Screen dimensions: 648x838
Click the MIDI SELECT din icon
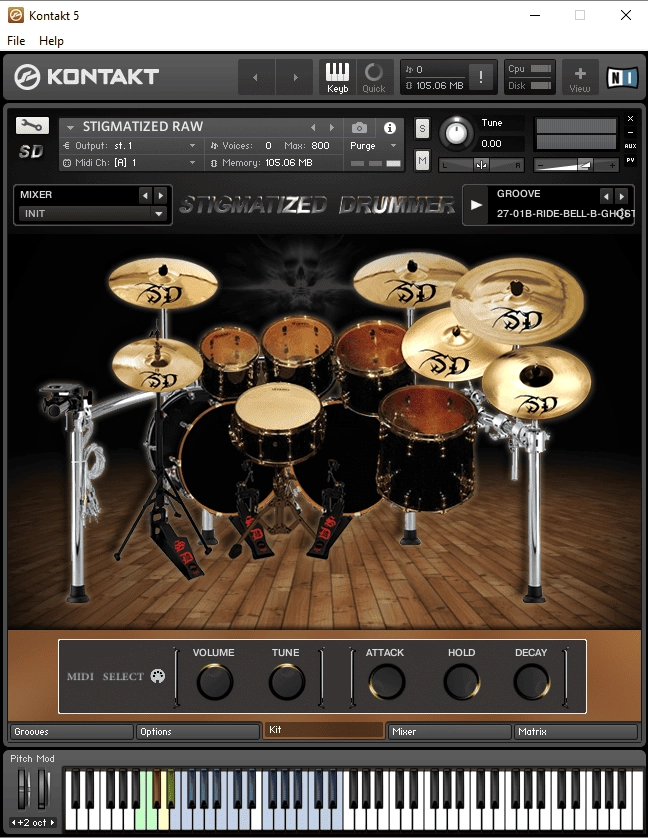158,676
